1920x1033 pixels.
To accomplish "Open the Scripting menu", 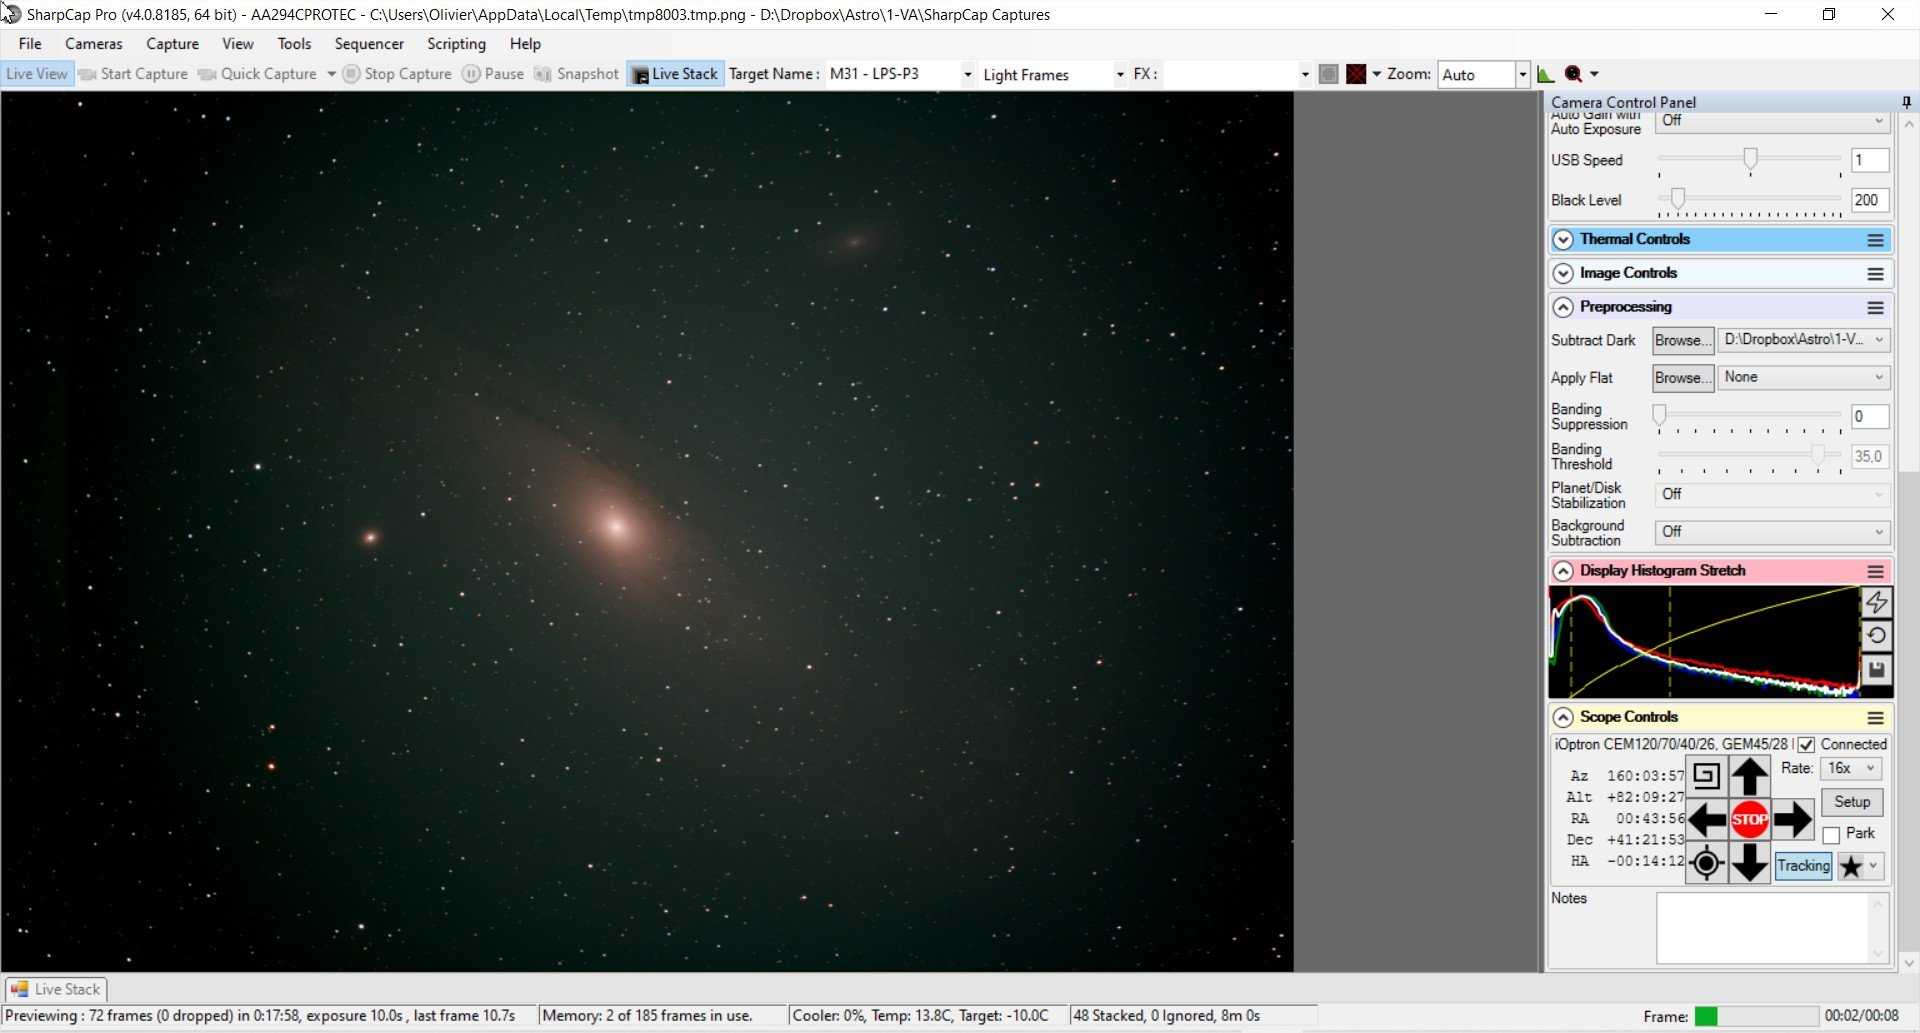I will coord(456,44).
